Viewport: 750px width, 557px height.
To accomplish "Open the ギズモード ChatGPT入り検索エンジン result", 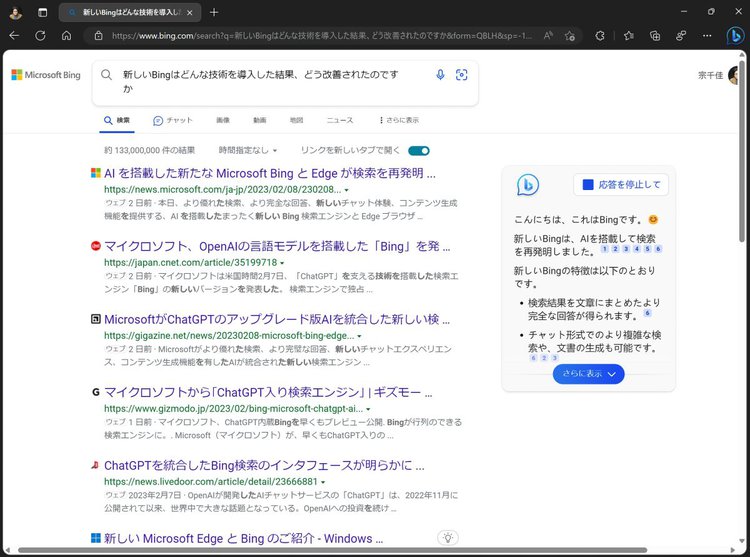I will coord(262,392).
